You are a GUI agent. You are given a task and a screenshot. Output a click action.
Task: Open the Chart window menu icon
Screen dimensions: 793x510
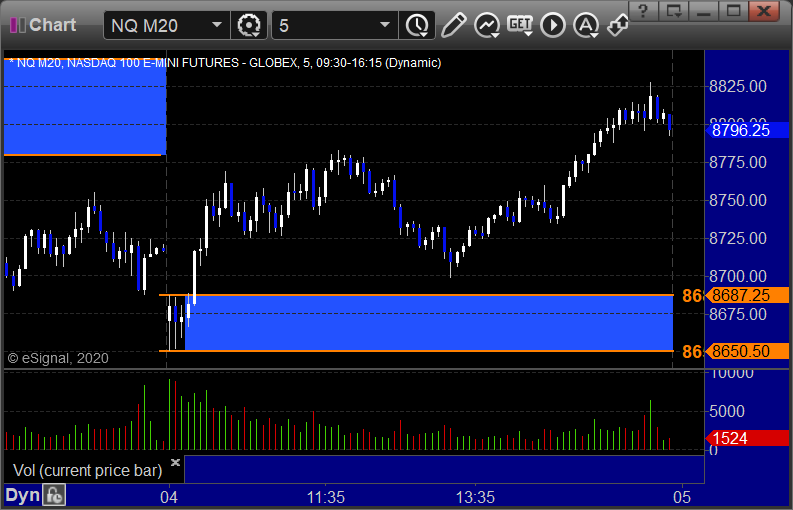(18, 25)
